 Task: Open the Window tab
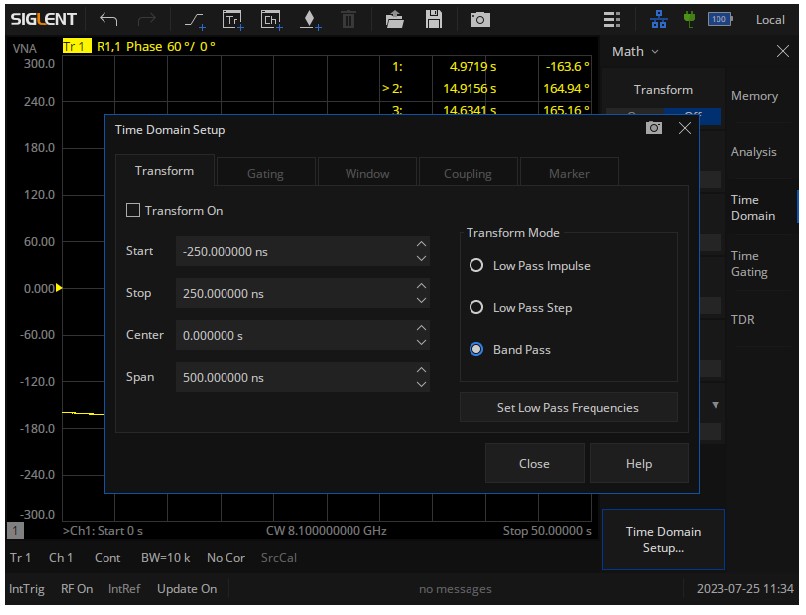click(x=367, y=173)
